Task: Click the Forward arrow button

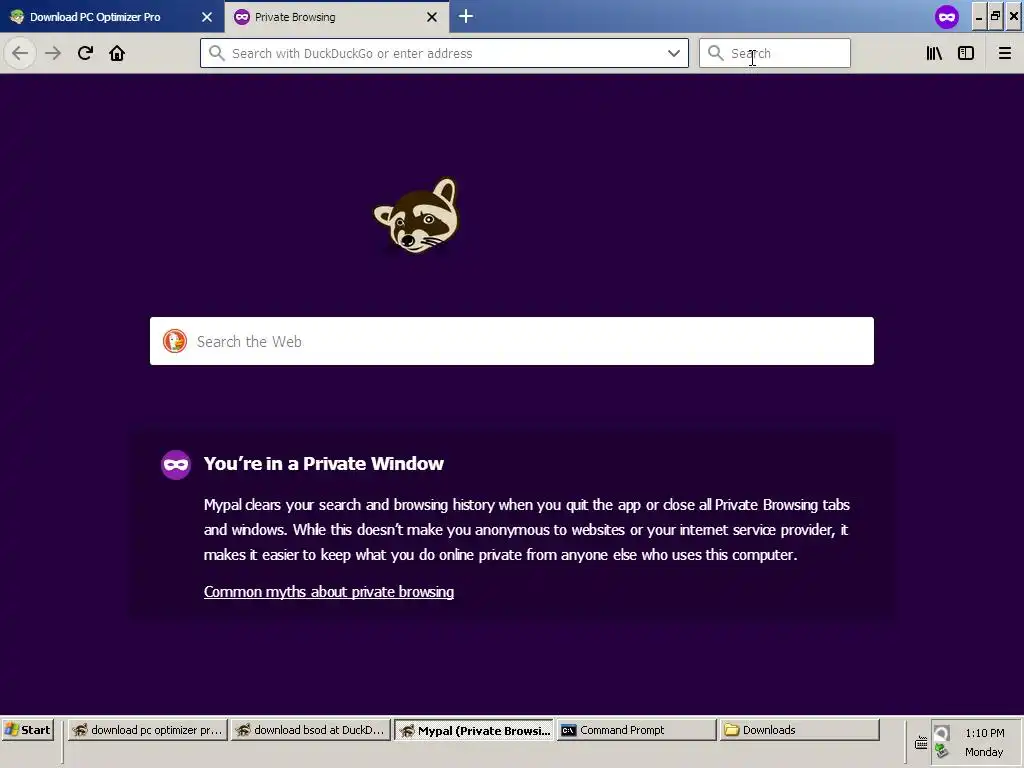Action: pyautogui.click(x=53, y=53)
